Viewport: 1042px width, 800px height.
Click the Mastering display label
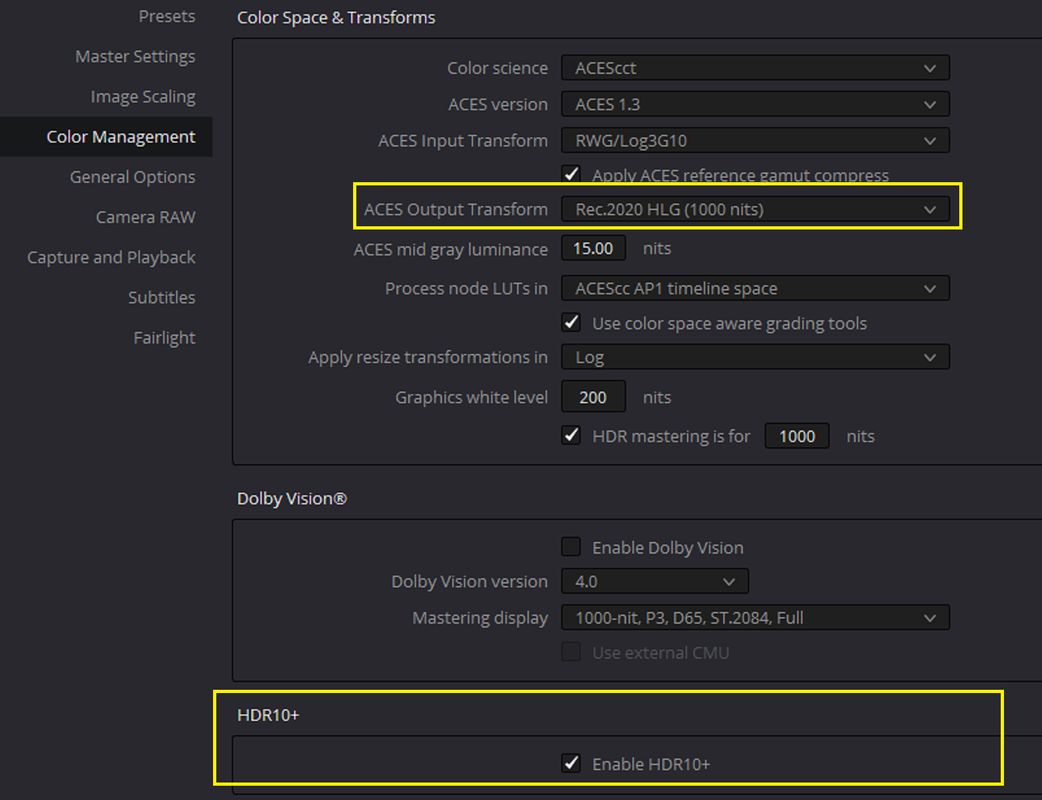[x=480, y=618]
